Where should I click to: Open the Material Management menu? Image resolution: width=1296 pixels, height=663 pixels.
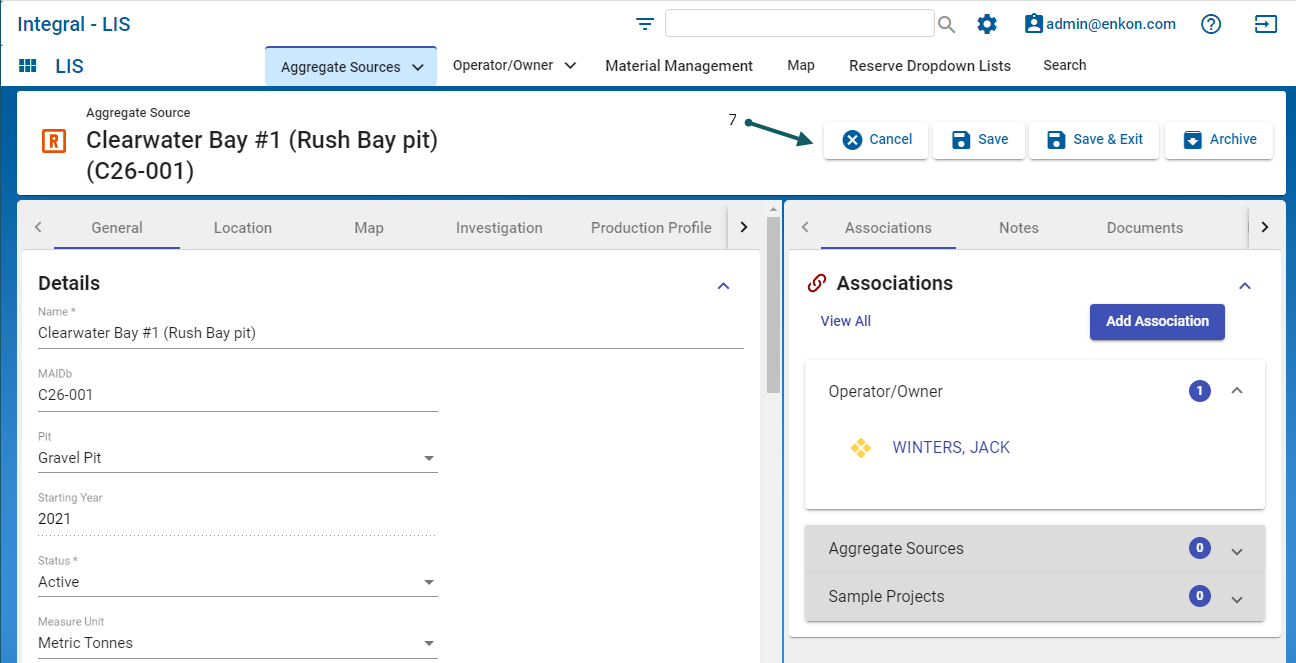point(678,66)
